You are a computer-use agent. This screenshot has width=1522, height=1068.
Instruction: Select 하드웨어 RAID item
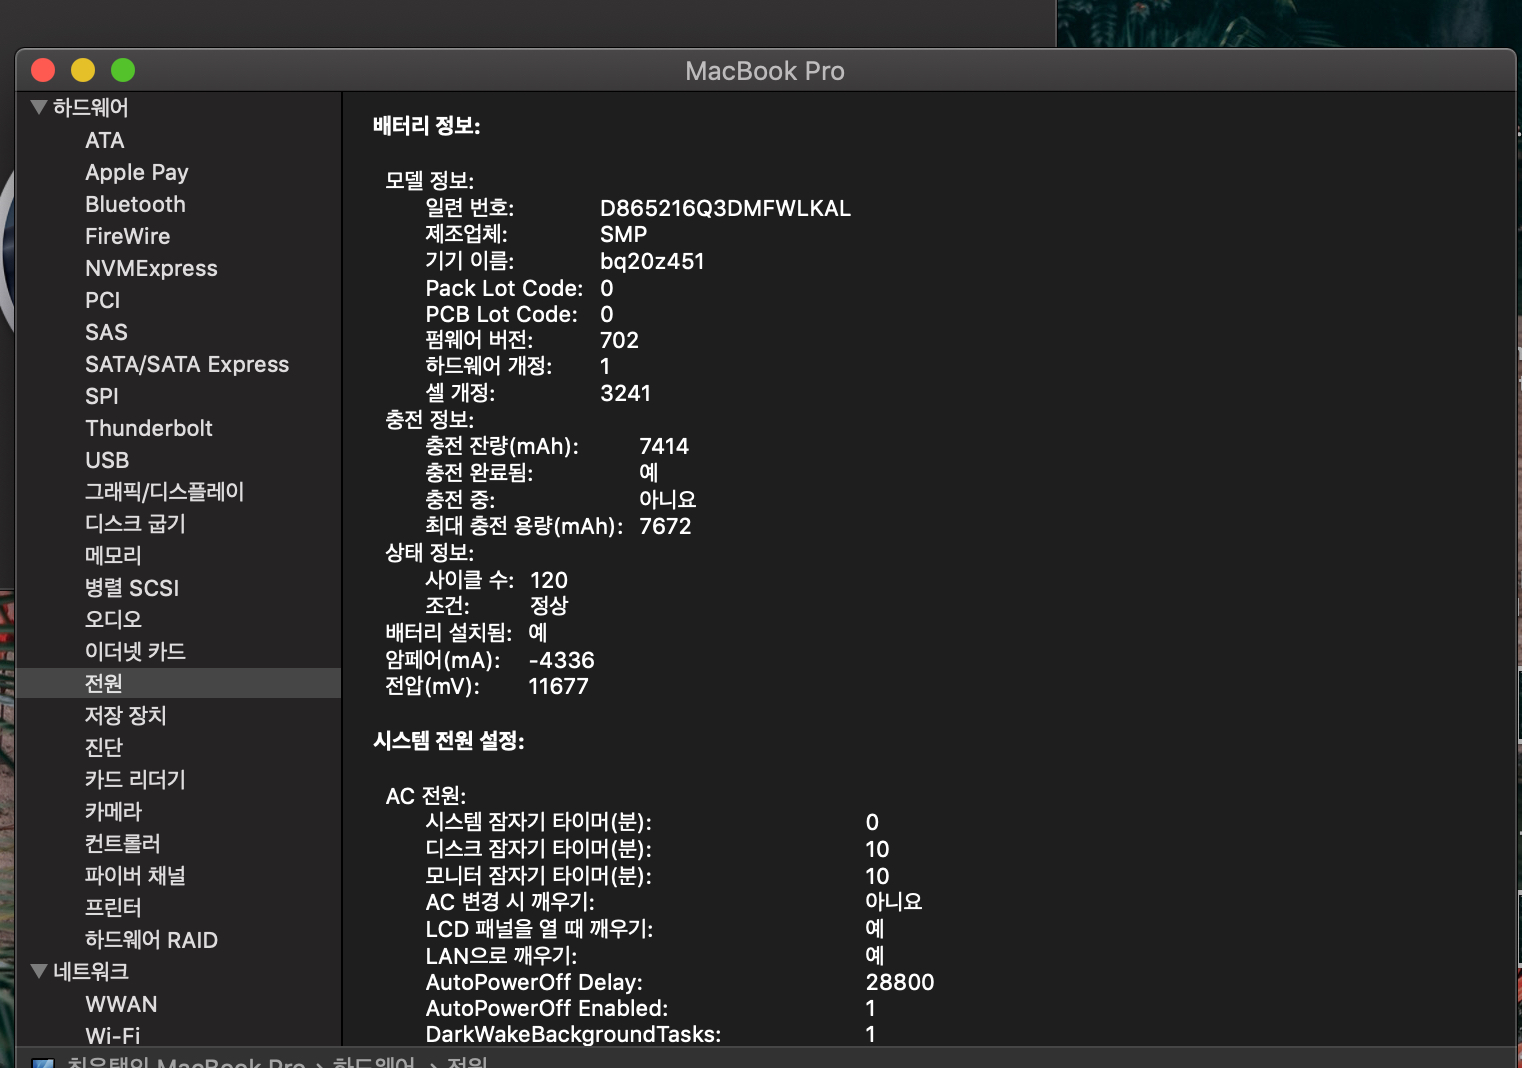point(151,940)
